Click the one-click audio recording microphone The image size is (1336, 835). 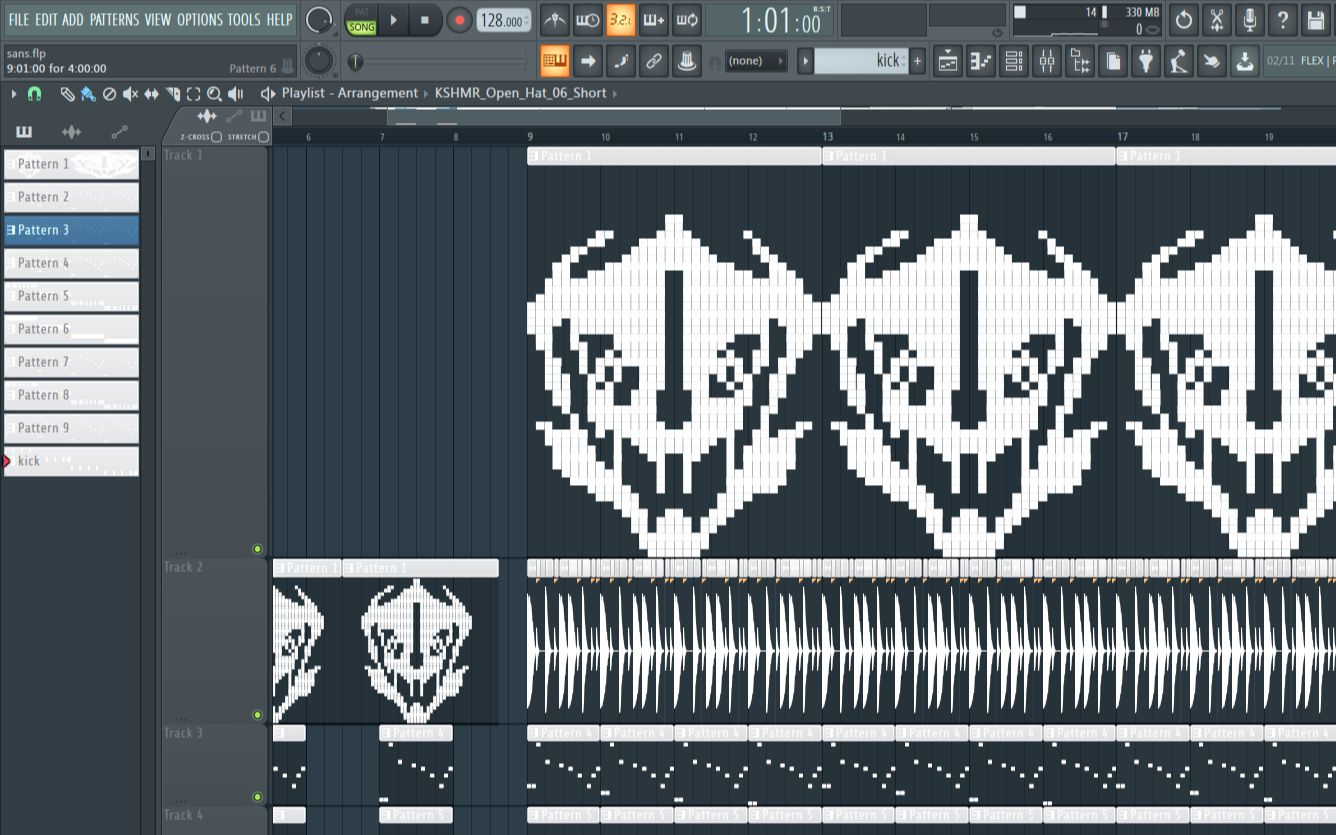pos(1250,20)
